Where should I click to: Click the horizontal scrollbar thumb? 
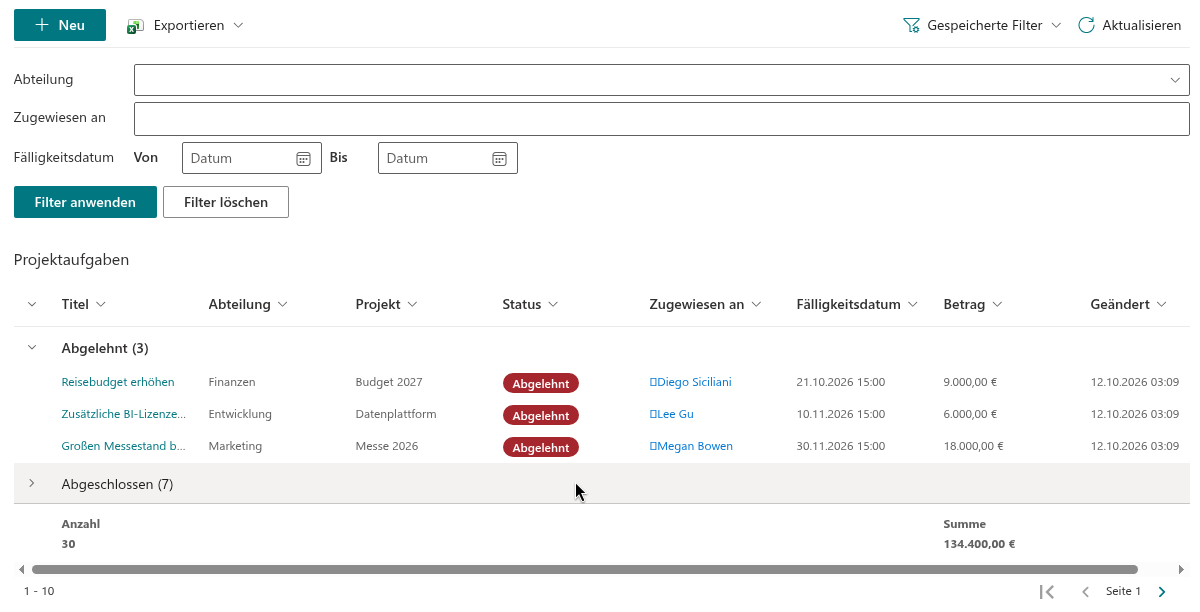tap(584, 569)
